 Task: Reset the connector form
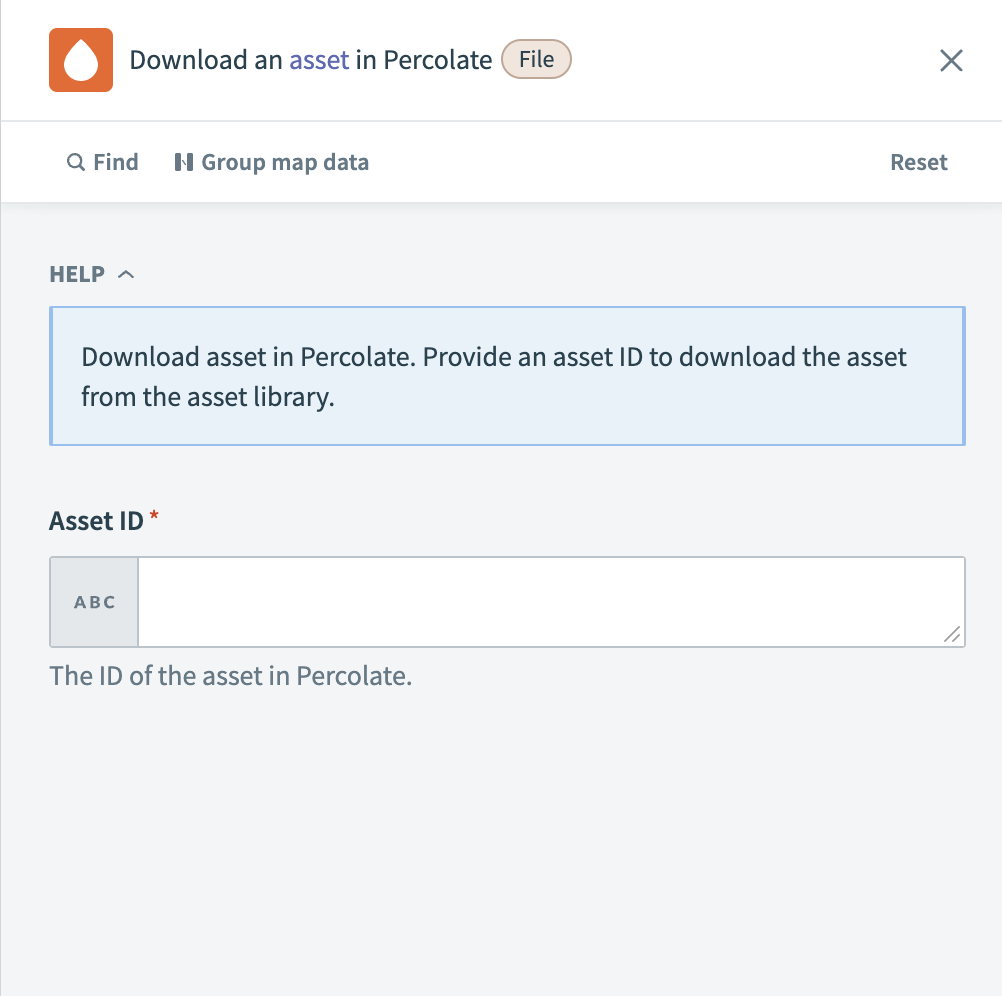(x=918, y=161)
